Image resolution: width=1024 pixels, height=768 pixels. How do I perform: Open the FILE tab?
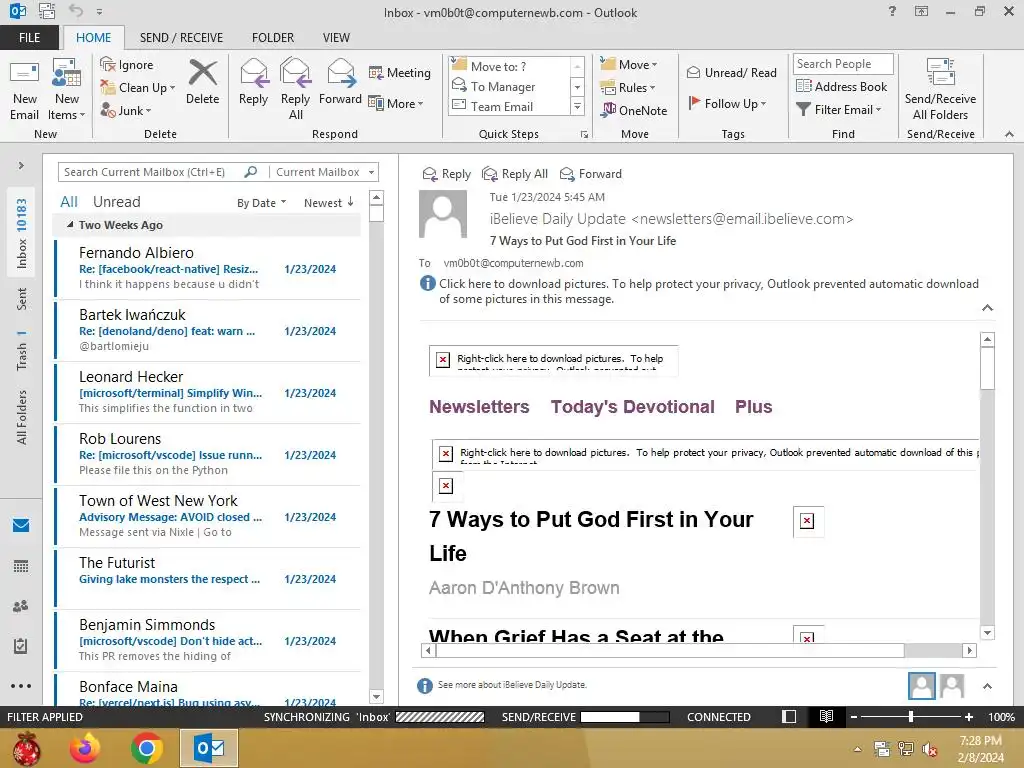click(29, 37)
